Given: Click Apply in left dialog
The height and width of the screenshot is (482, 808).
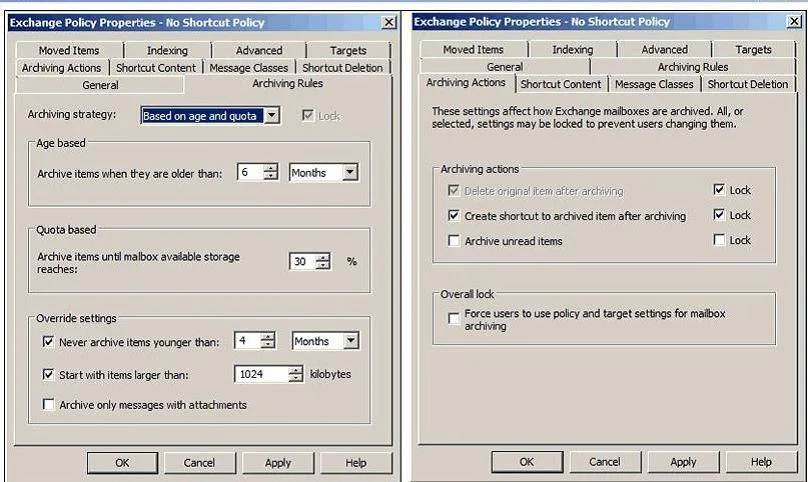Looking at the screenshot, I should [278, 462].
